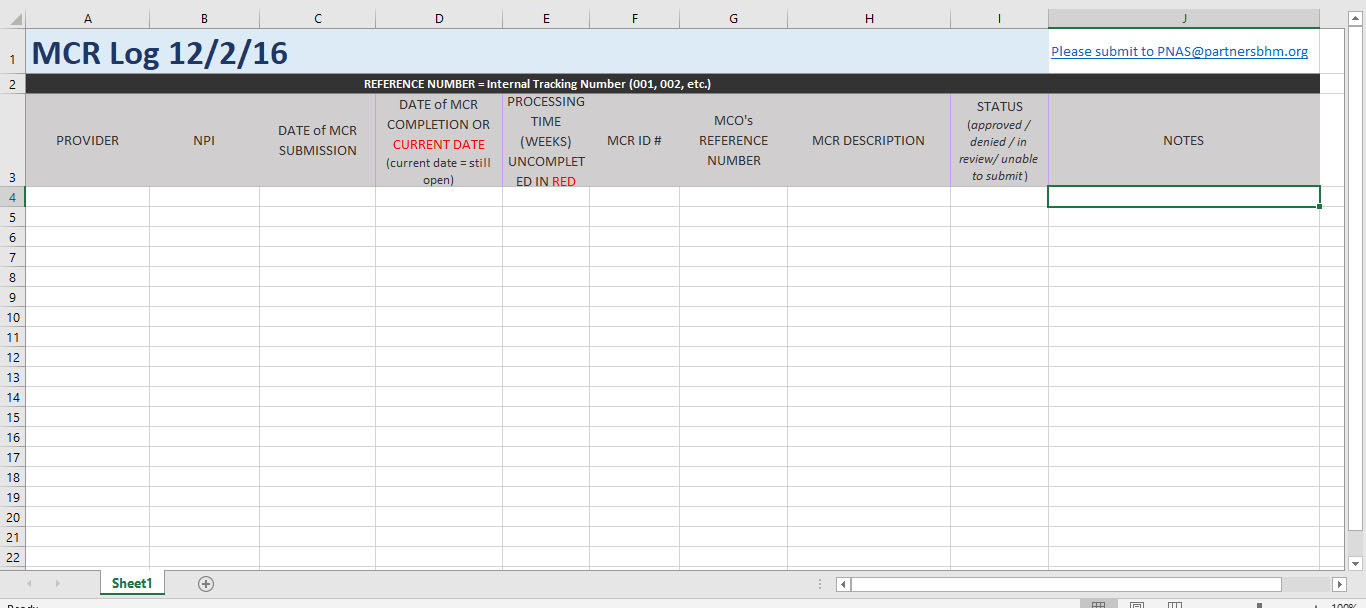Click the 'DATE of MCR COMPLETION OR CURRENT DATE' cell
1366x608 pixels.
[x=439, y=141]
